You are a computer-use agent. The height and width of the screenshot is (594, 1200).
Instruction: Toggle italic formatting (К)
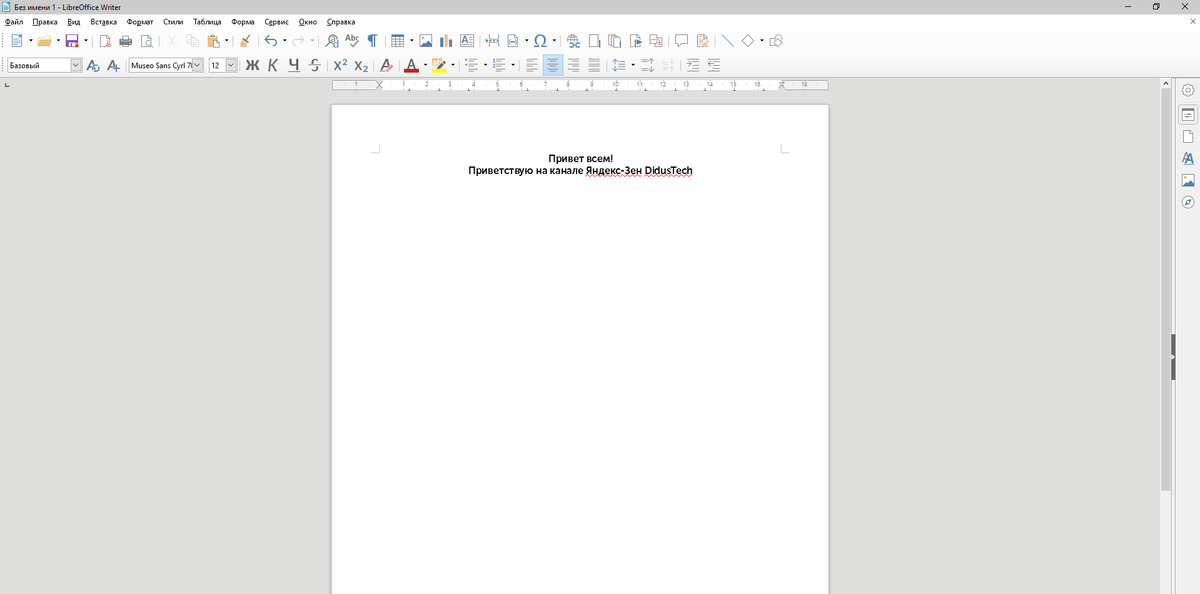273,65
